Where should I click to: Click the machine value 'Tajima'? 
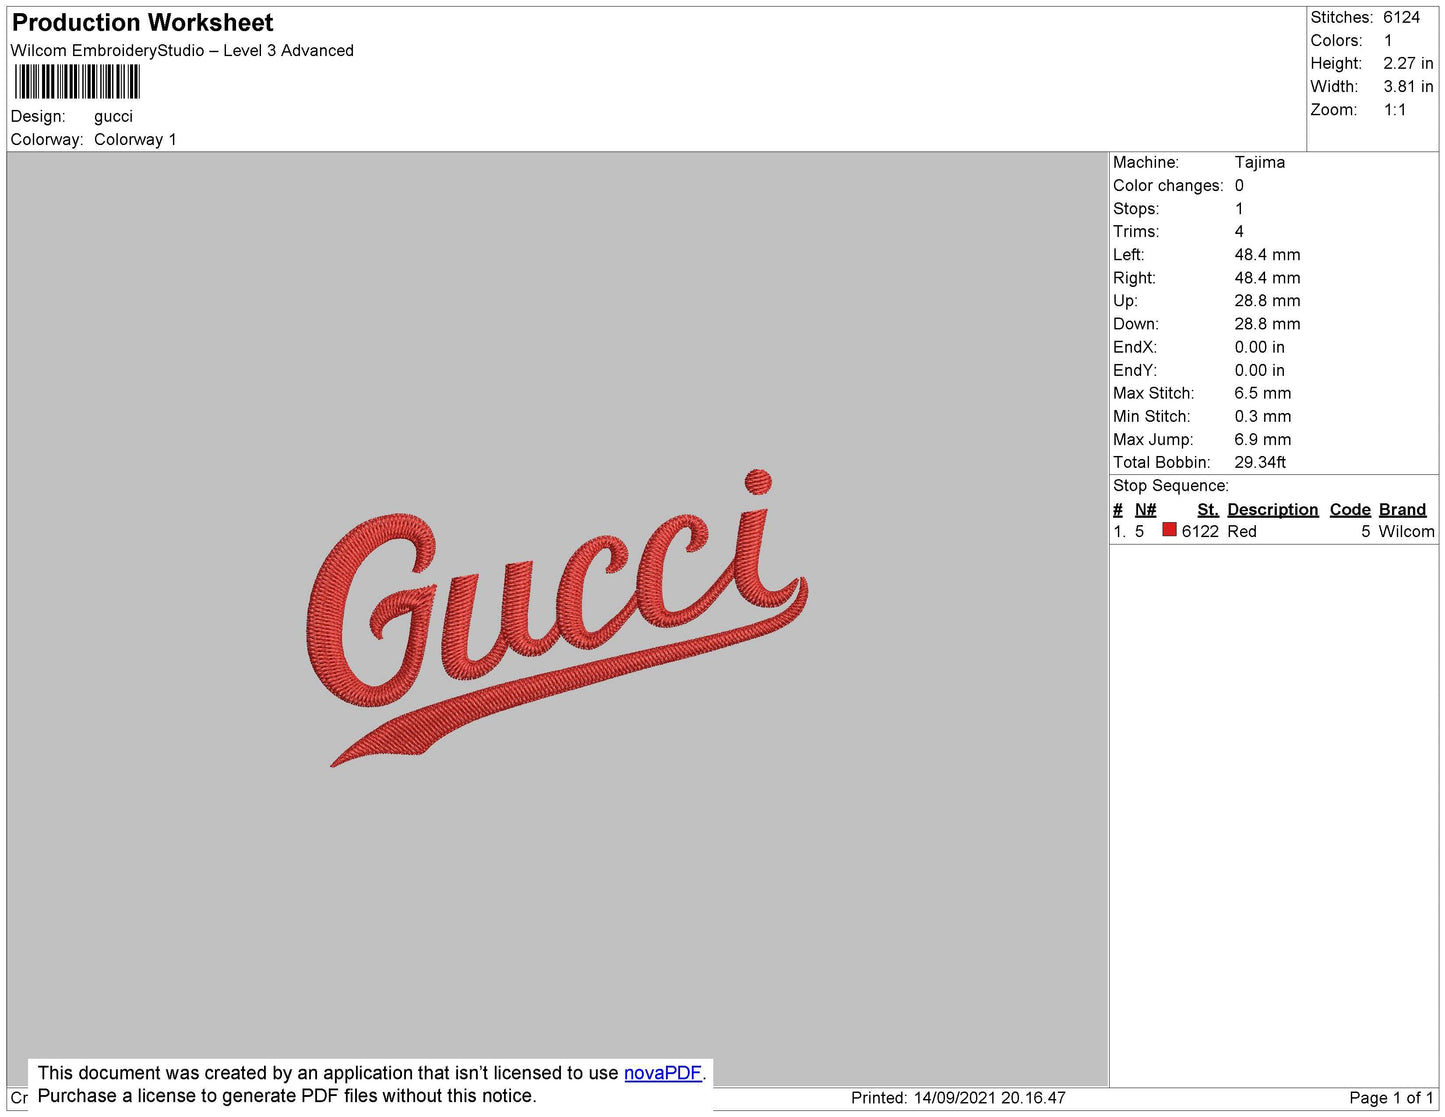pyautogui.click(x=1260, y=162)
